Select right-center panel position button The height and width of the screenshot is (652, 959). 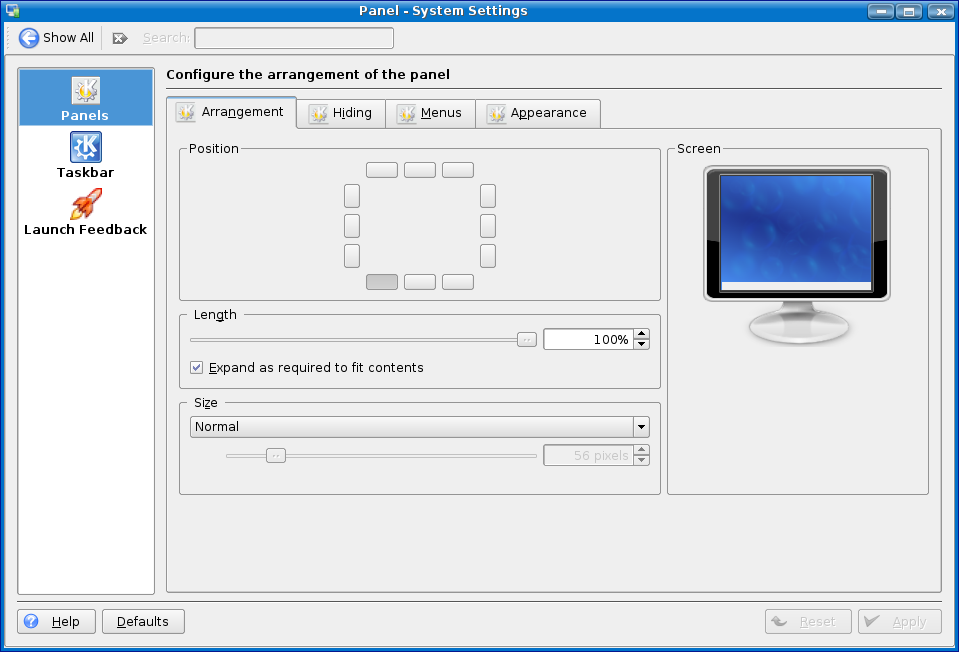(488, 226)
